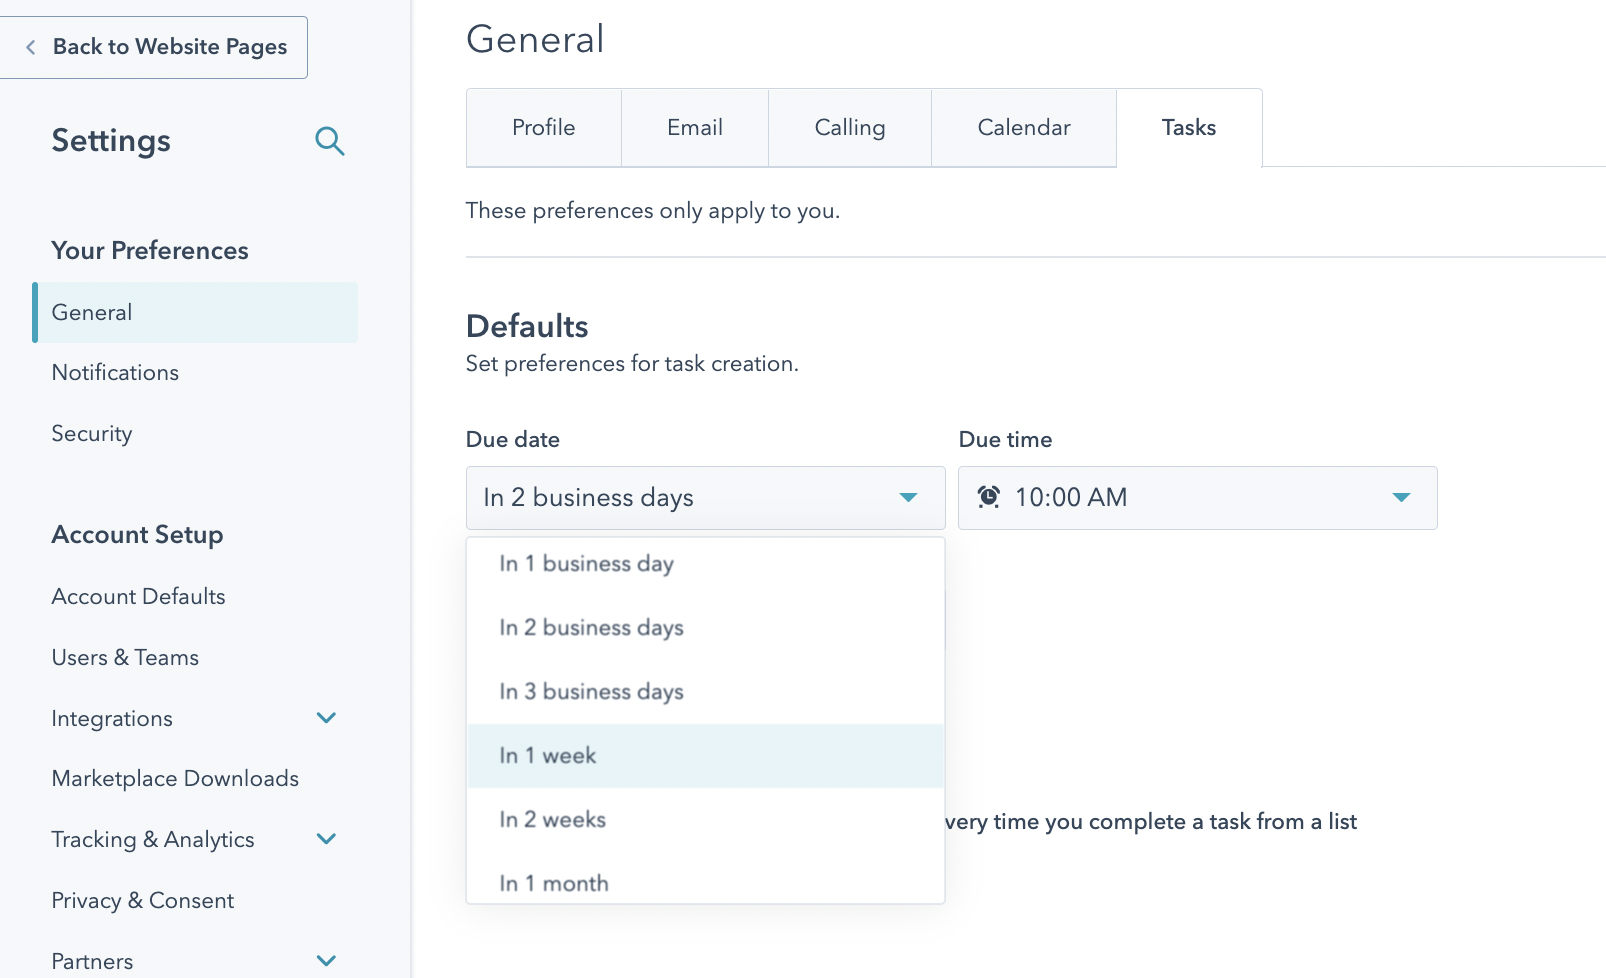1606x978 pixels.
Task: Switch to the Profile tab
Action: coord(543,127)
